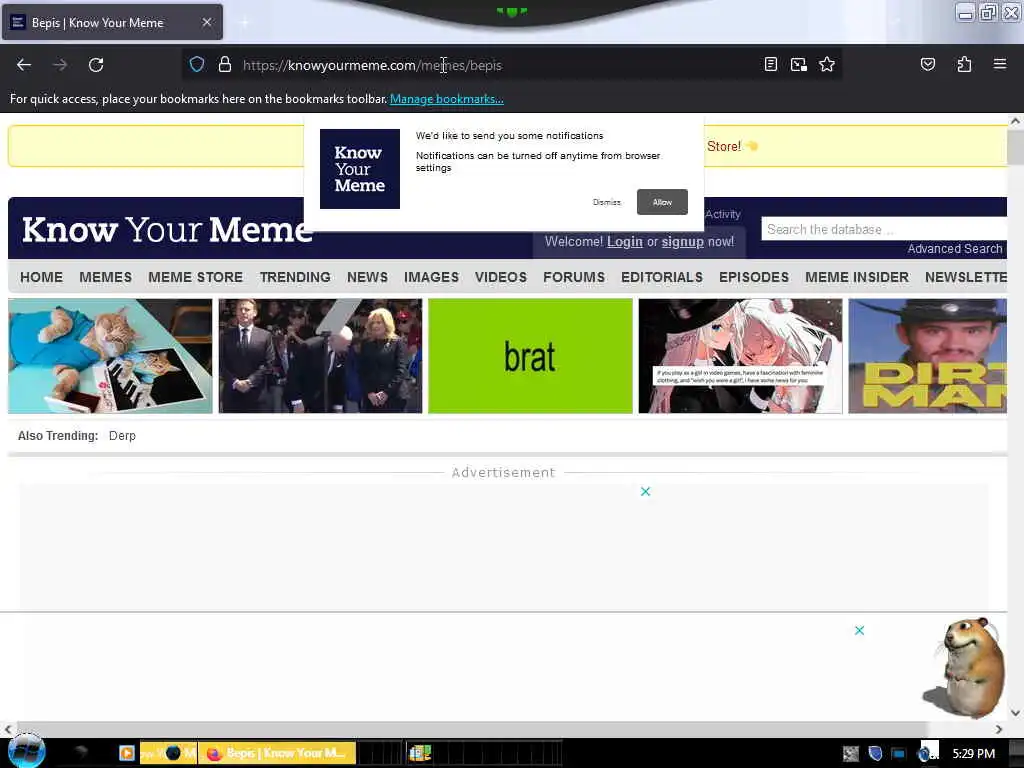Screen dimensions: 1024x768
Task: Select the Bepis | Know Your Meme tab
Action: pos(112,22)
